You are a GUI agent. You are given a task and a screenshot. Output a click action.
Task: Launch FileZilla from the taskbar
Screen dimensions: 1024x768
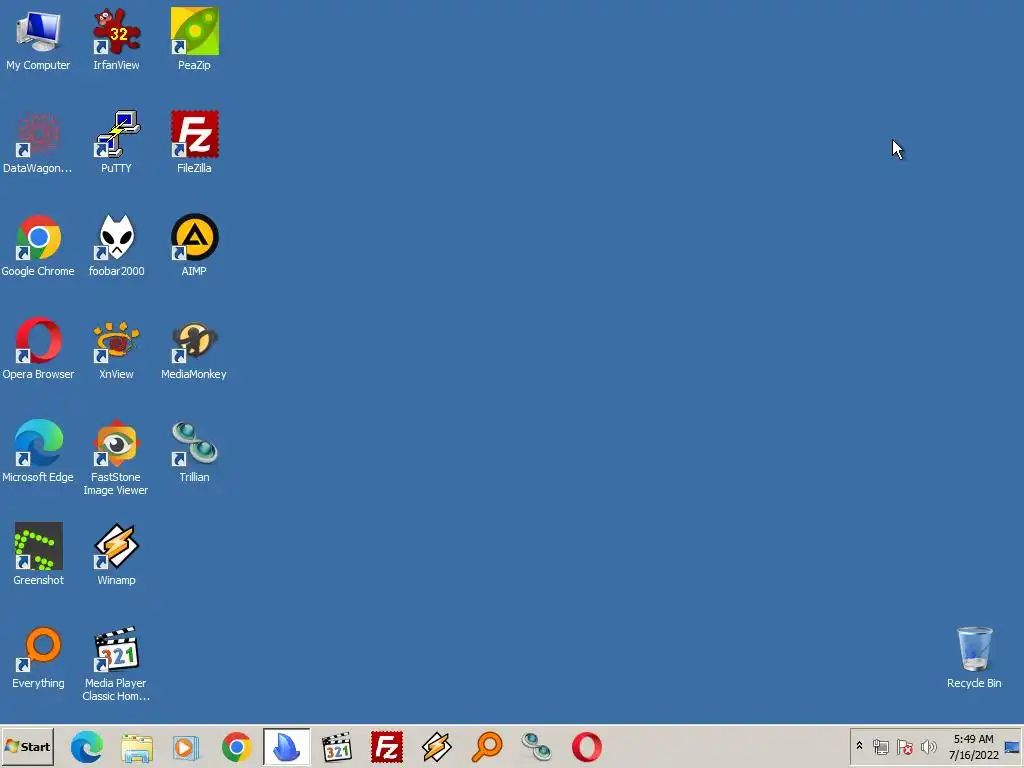pos(387,747)
